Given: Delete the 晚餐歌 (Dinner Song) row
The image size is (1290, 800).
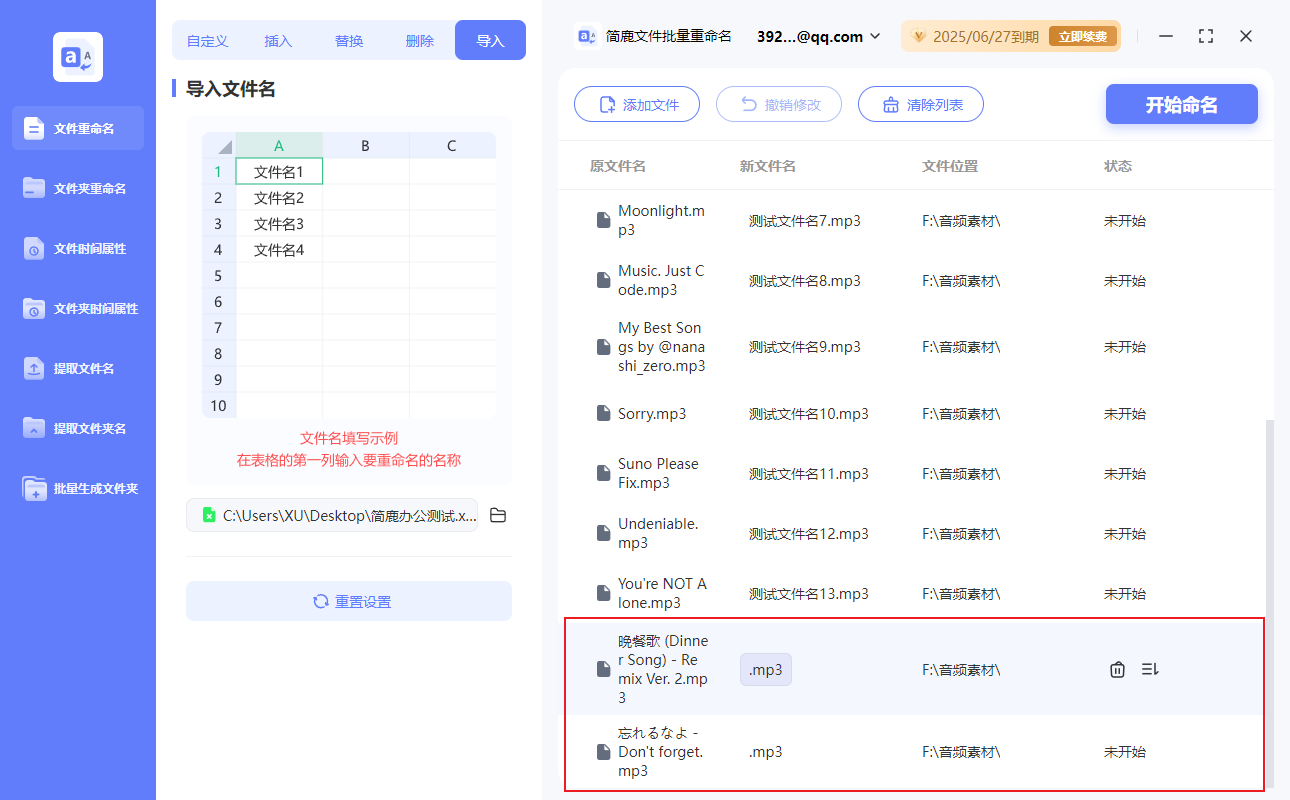Looking at the screenshot, I should 1117,669.
